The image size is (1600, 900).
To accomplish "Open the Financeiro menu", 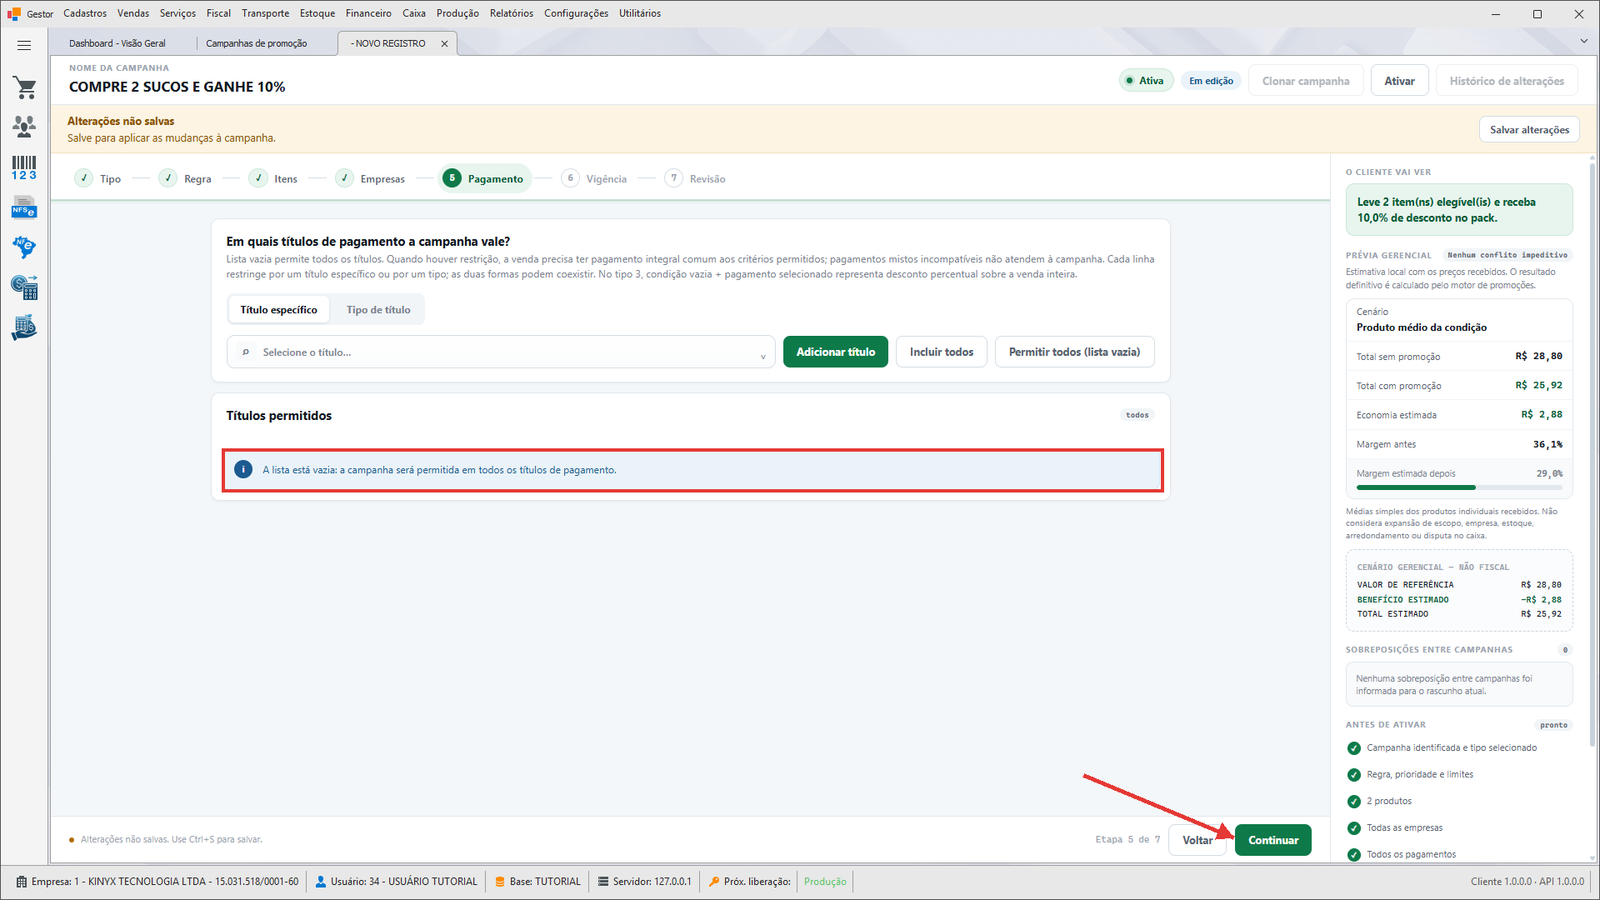I will 368,14.
